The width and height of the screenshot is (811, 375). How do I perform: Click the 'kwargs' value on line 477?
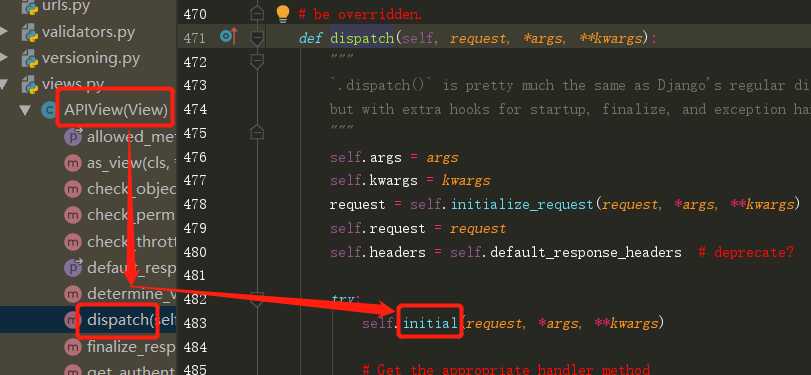pos(466,181)
